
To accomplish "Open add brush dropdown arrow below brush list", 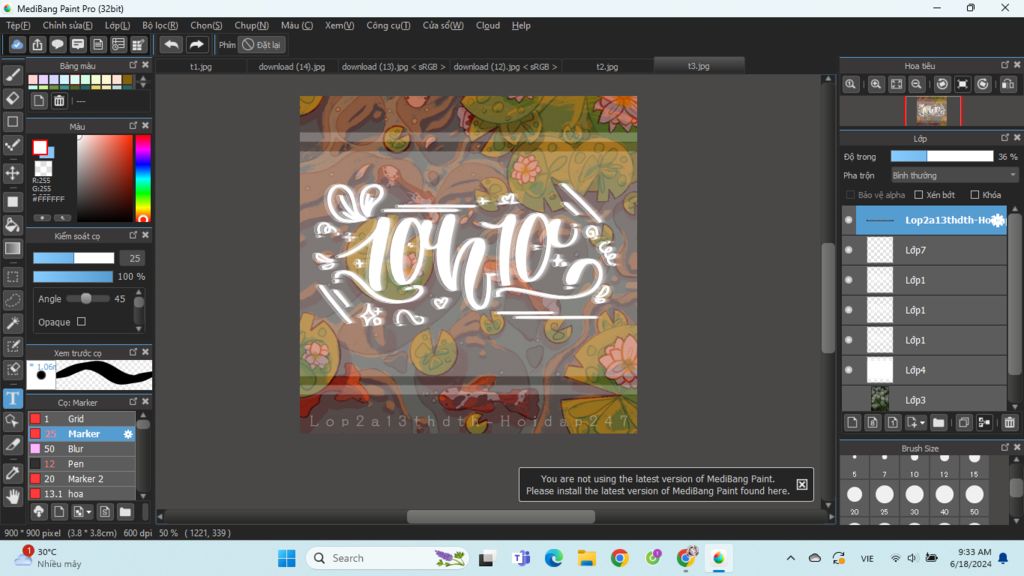I will (x=89, y=512).
